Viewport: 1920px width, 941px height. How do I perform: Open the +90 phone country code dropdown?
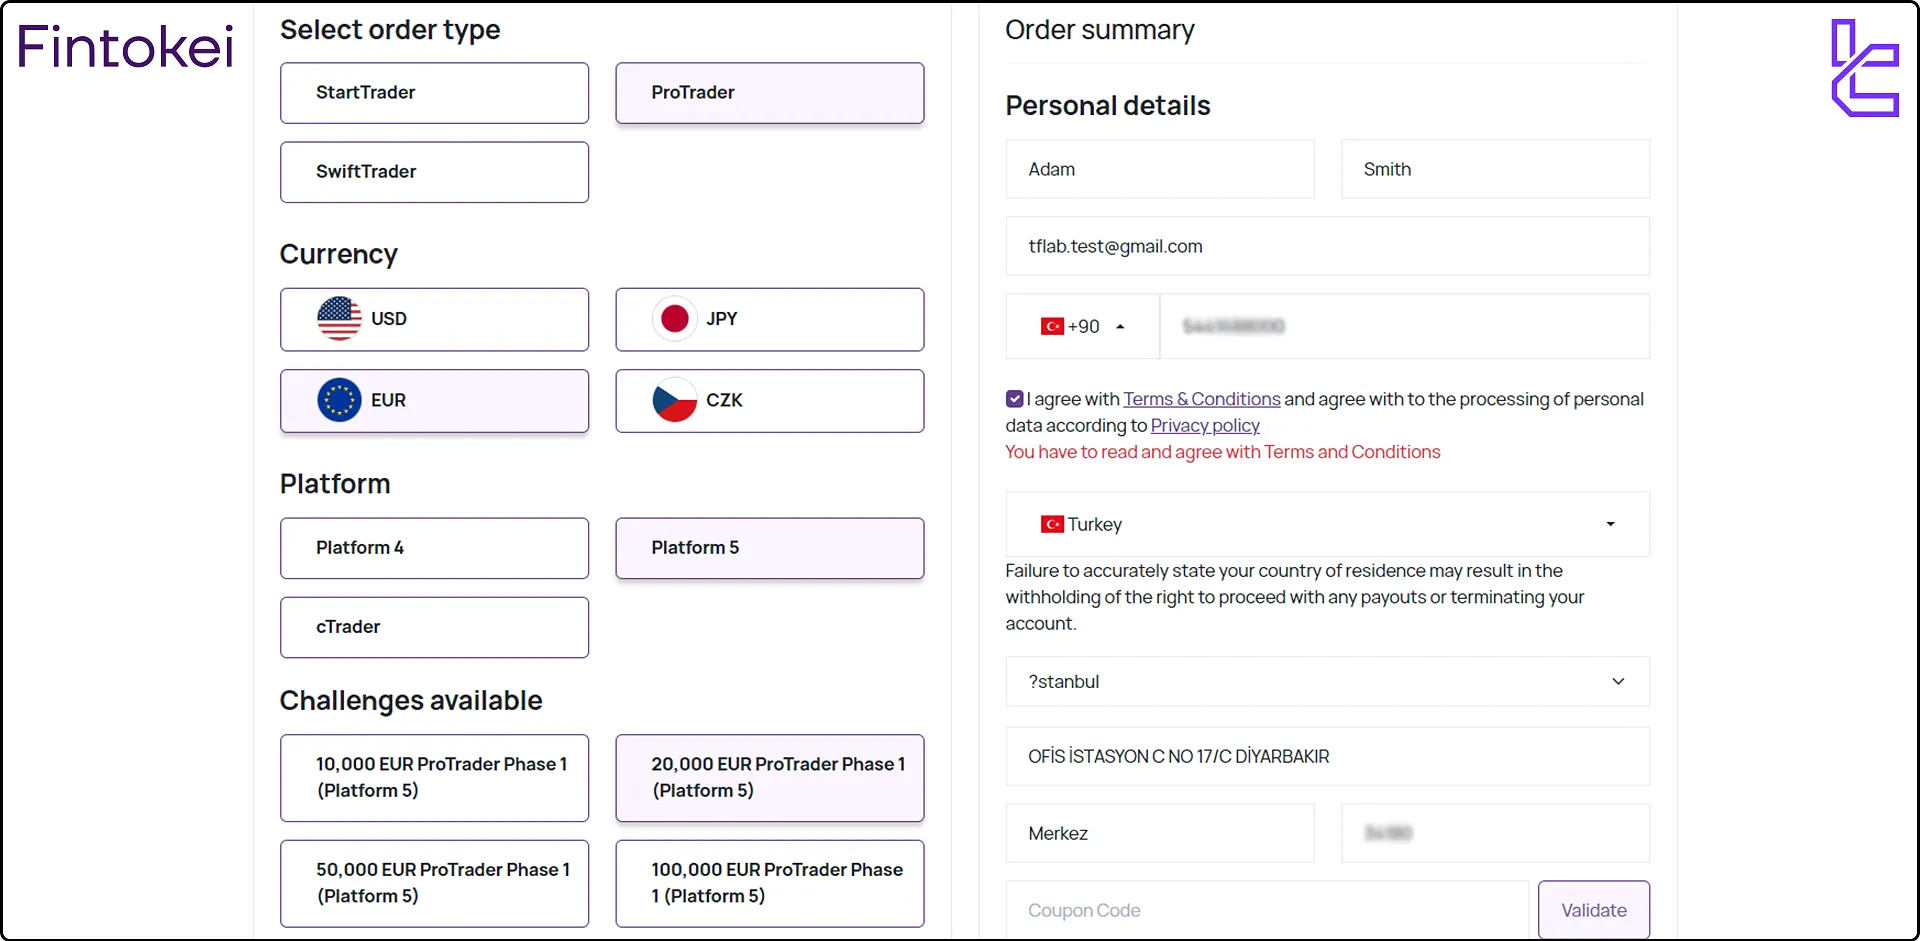point(1083,327)
